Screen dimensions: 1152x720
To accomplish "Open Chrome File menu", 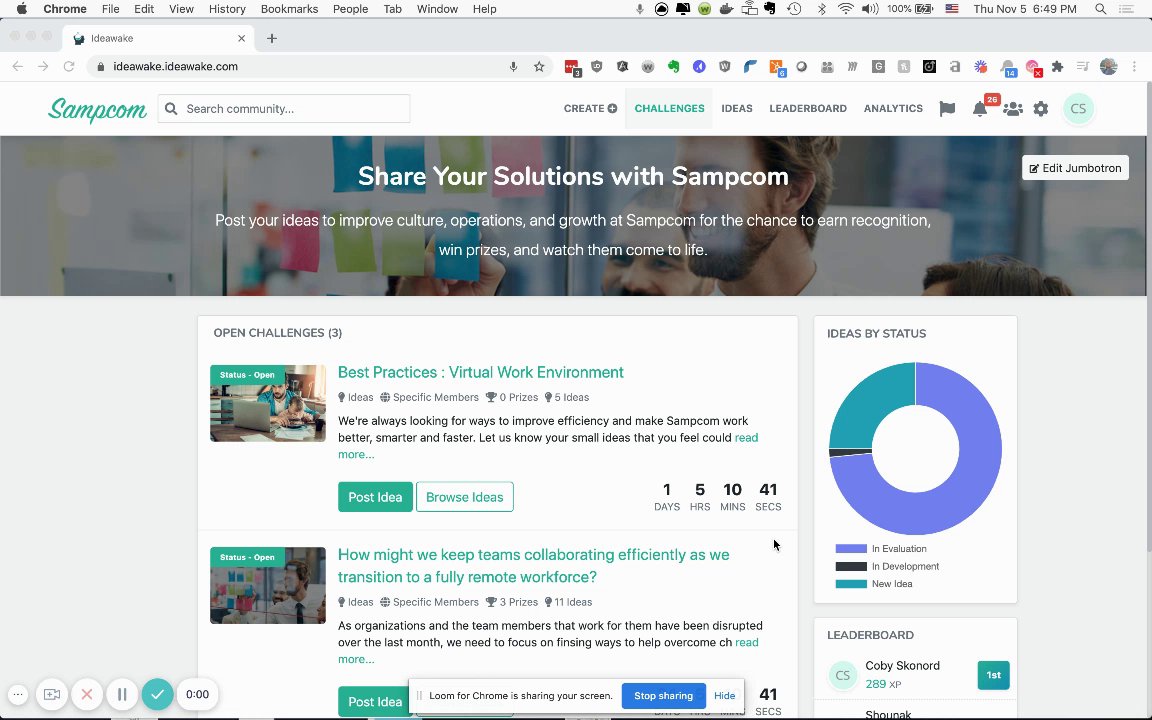I will [x=110, y=9].
